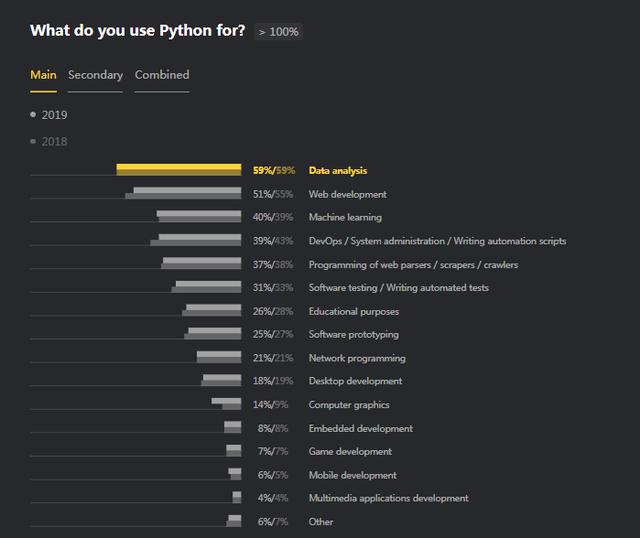Click the 14%/9% value

(x=270, y=405)
